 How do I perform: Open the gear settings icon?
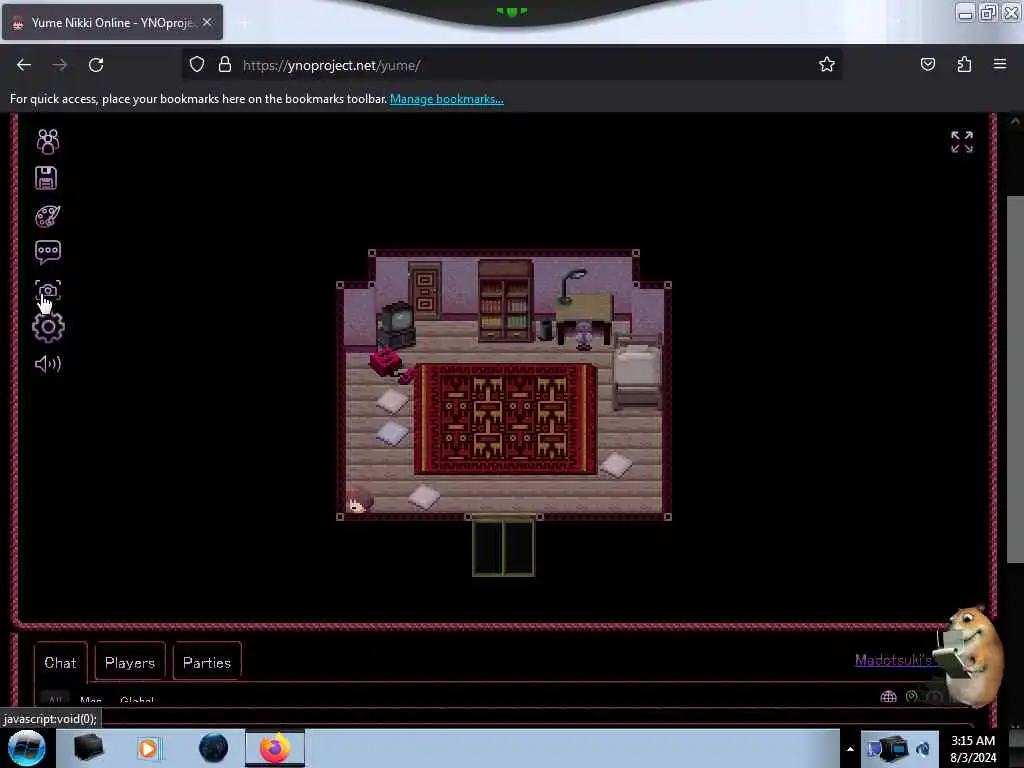[48, 327]
